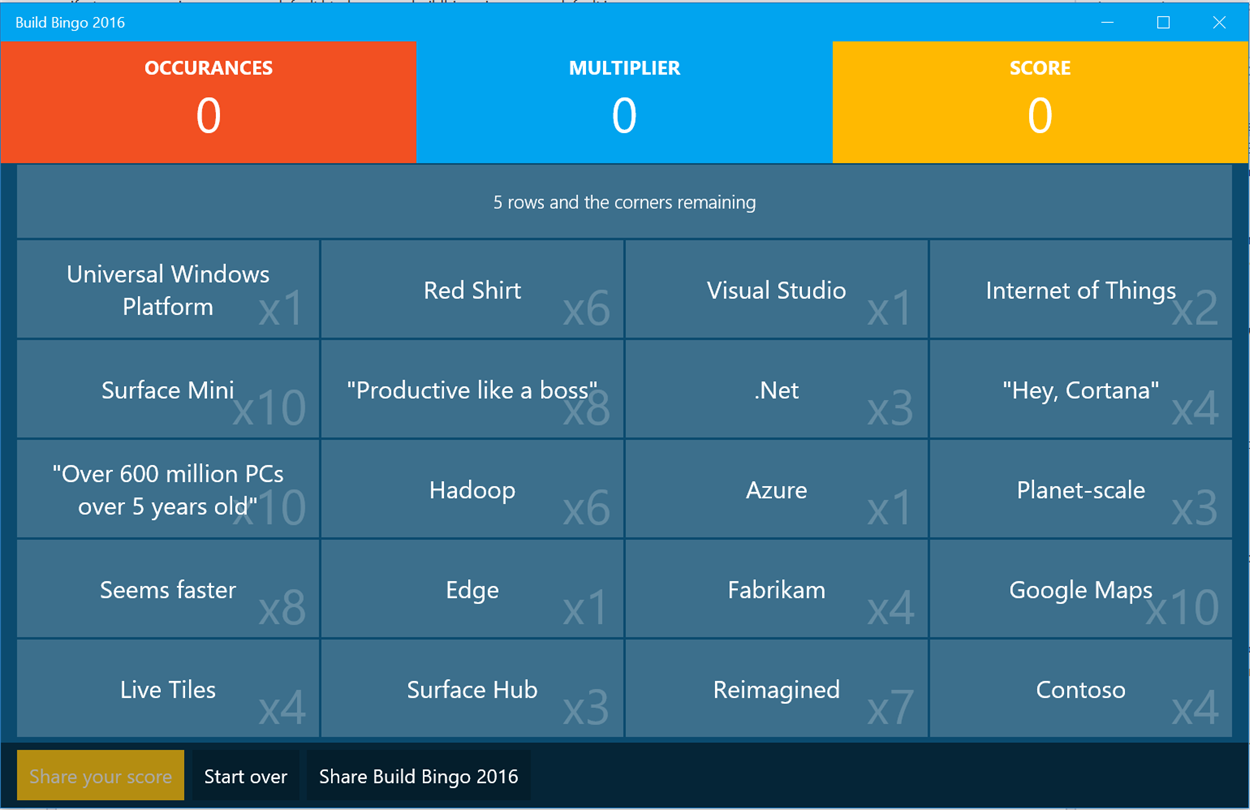The height and width of the screenshot is (810, 1250).
Task: Click the Hadoop bingo tile
Action: tap(472, 490)
